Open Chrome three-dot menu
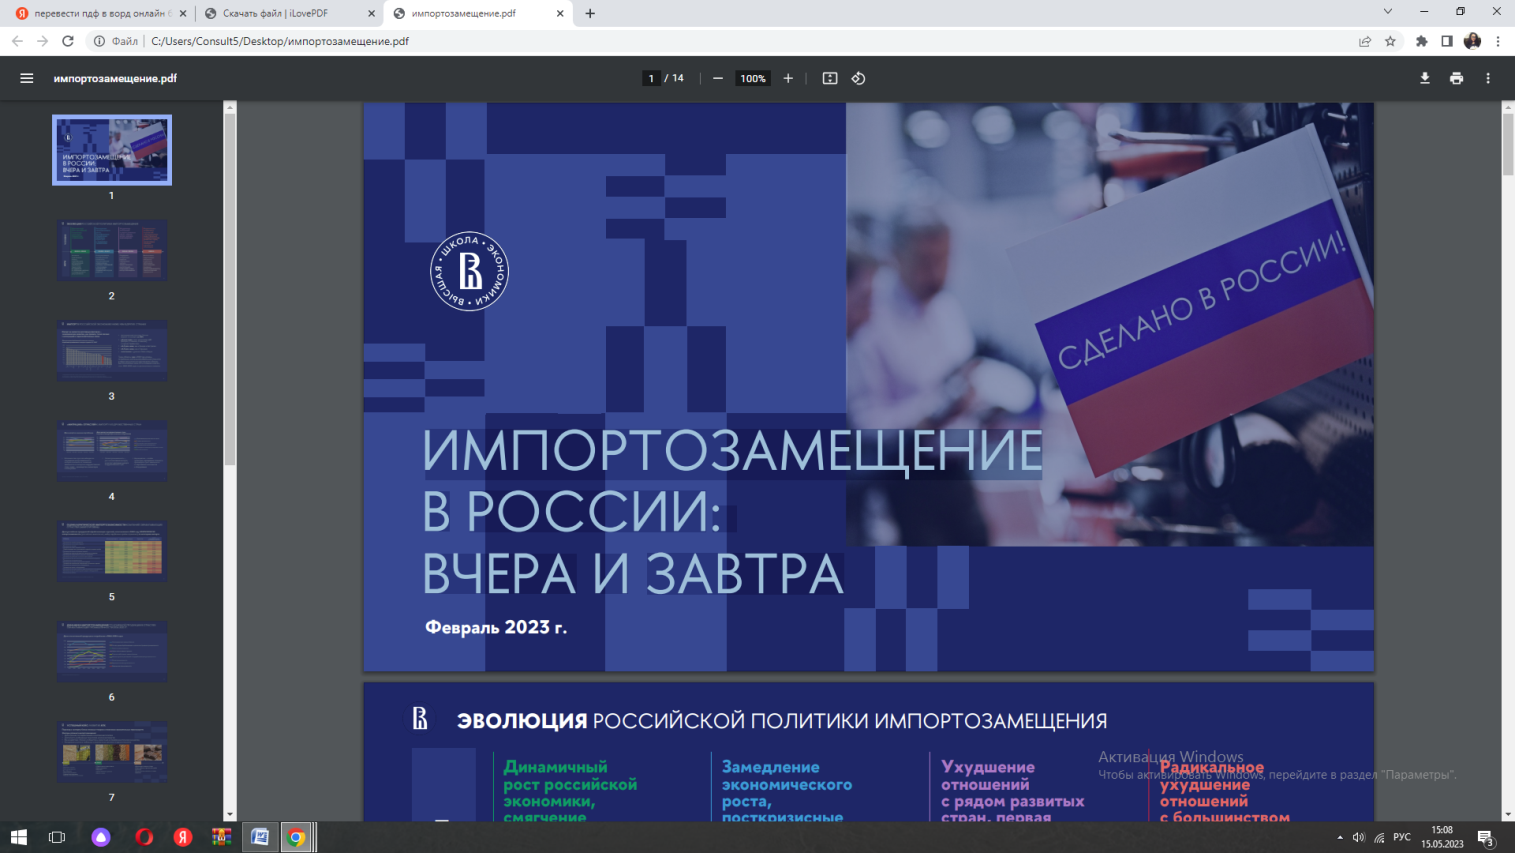The height and width of the screenshot is (853, 1515). [1498, 41]
